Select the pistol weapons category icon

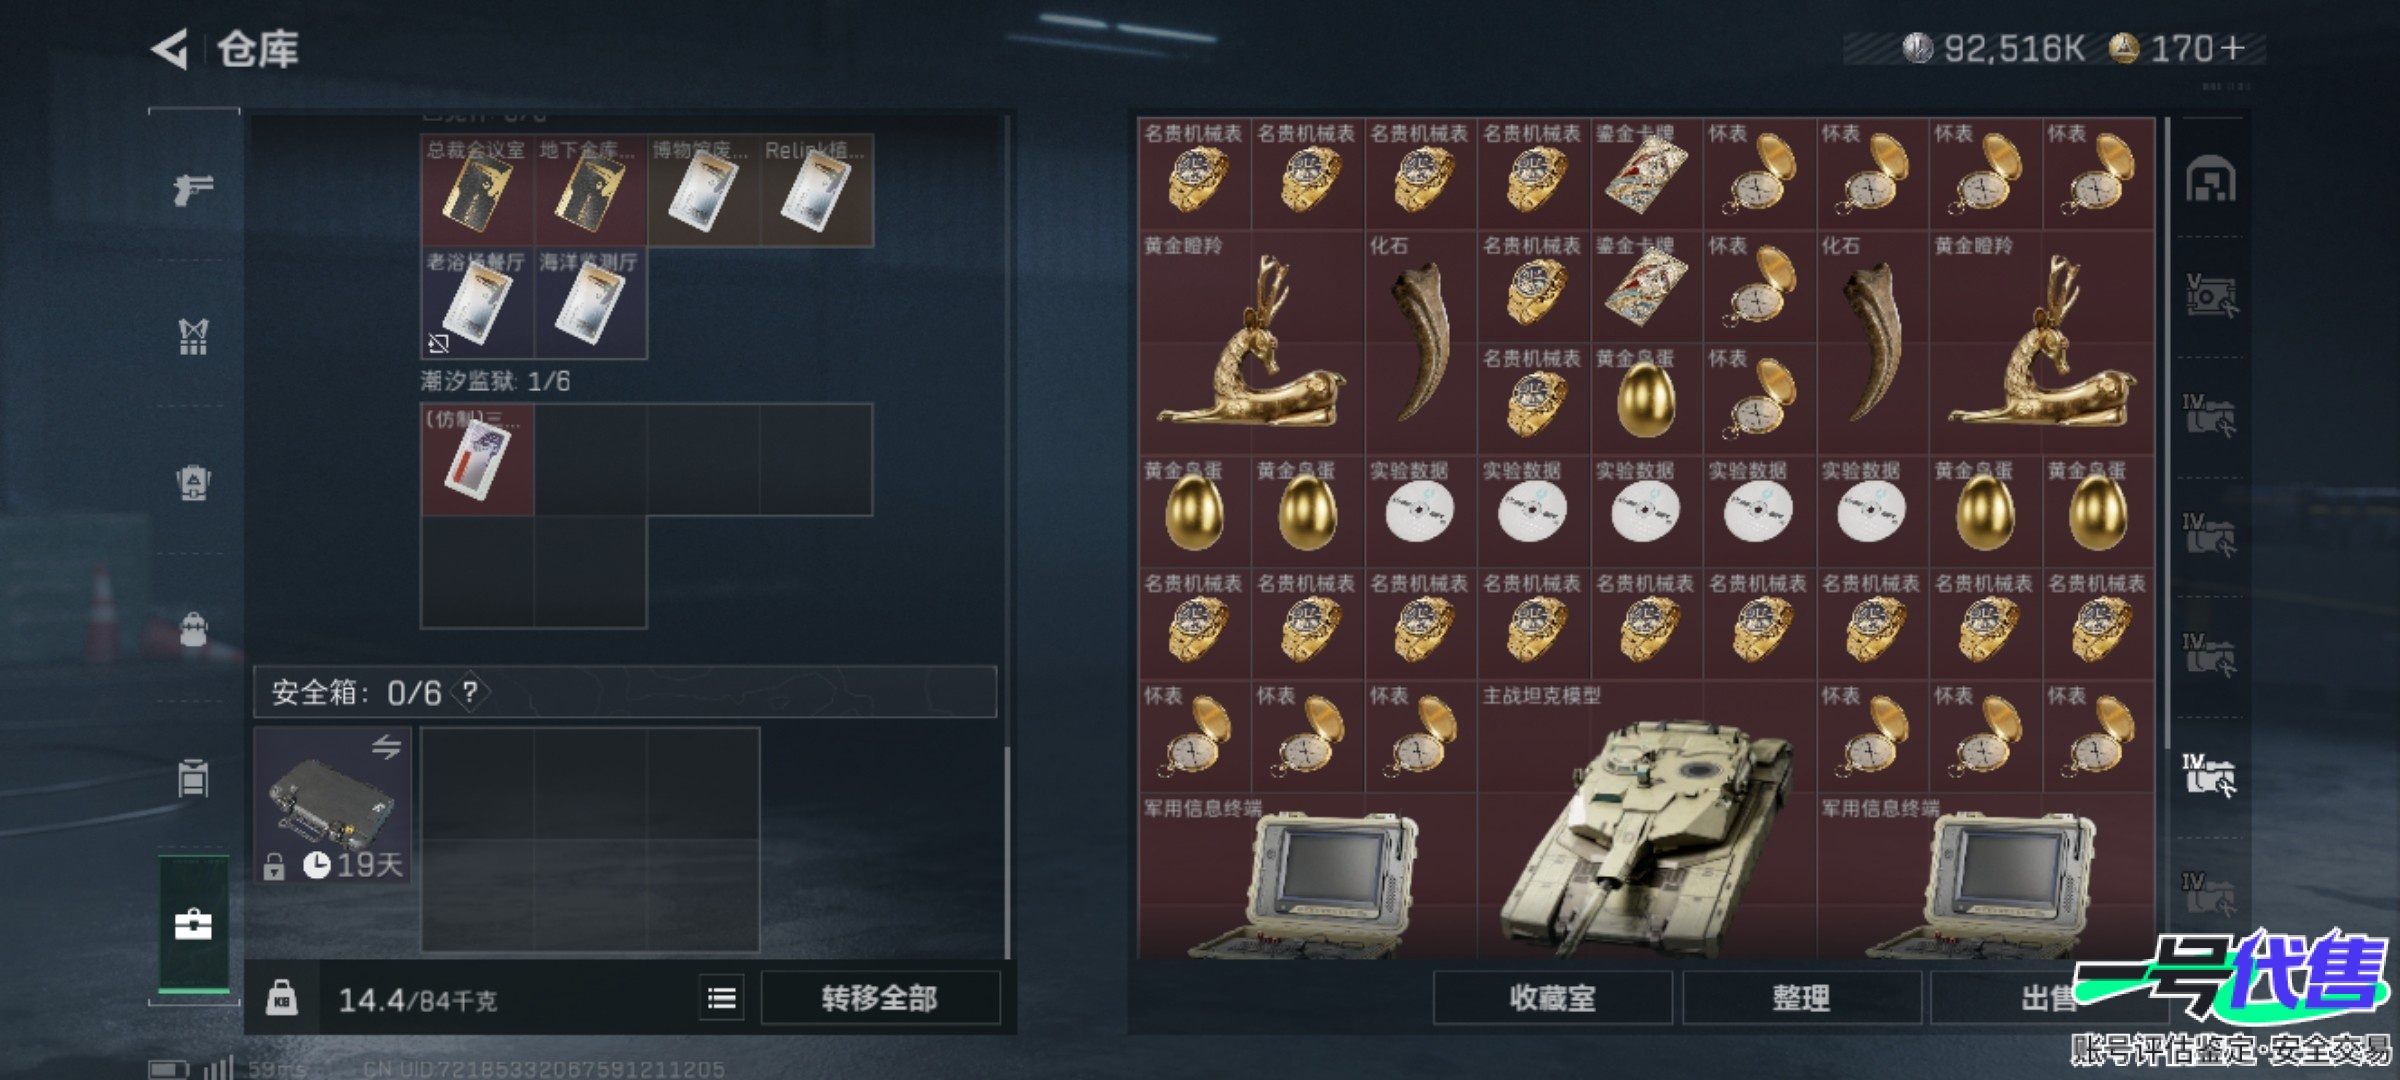(193, 188)
